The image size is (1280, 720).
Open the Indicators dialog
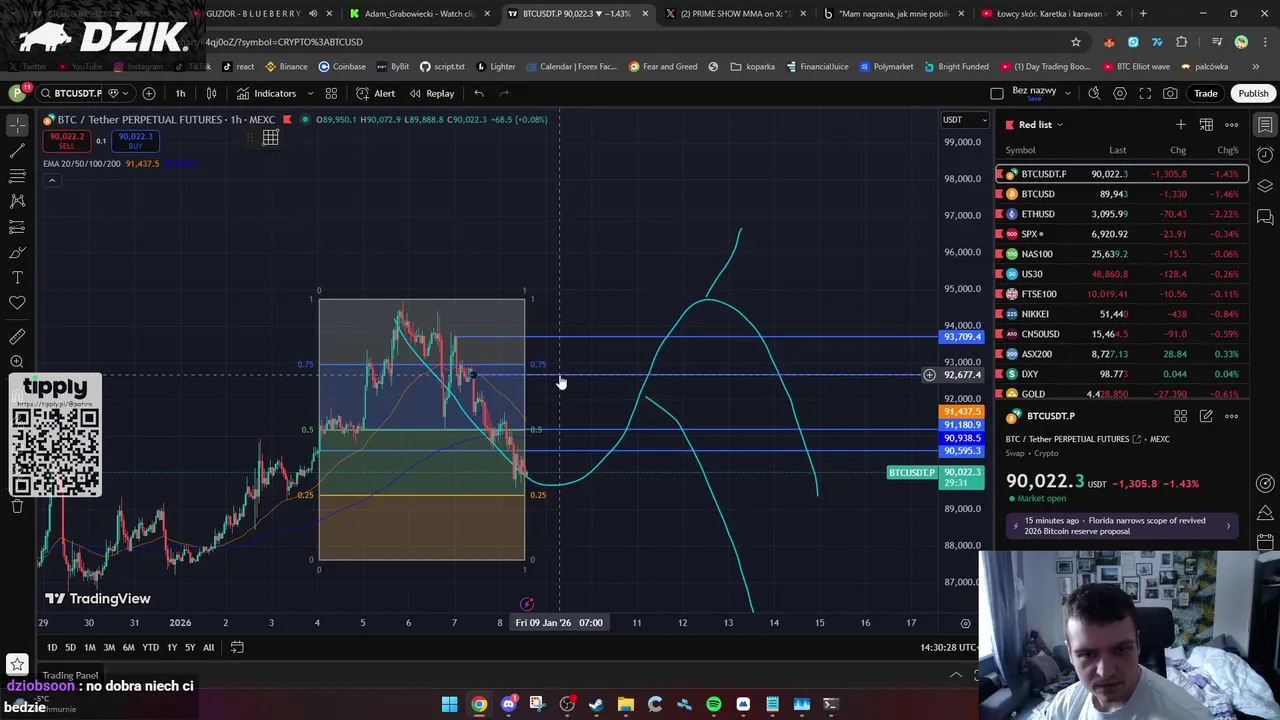[x=266, y=93]
